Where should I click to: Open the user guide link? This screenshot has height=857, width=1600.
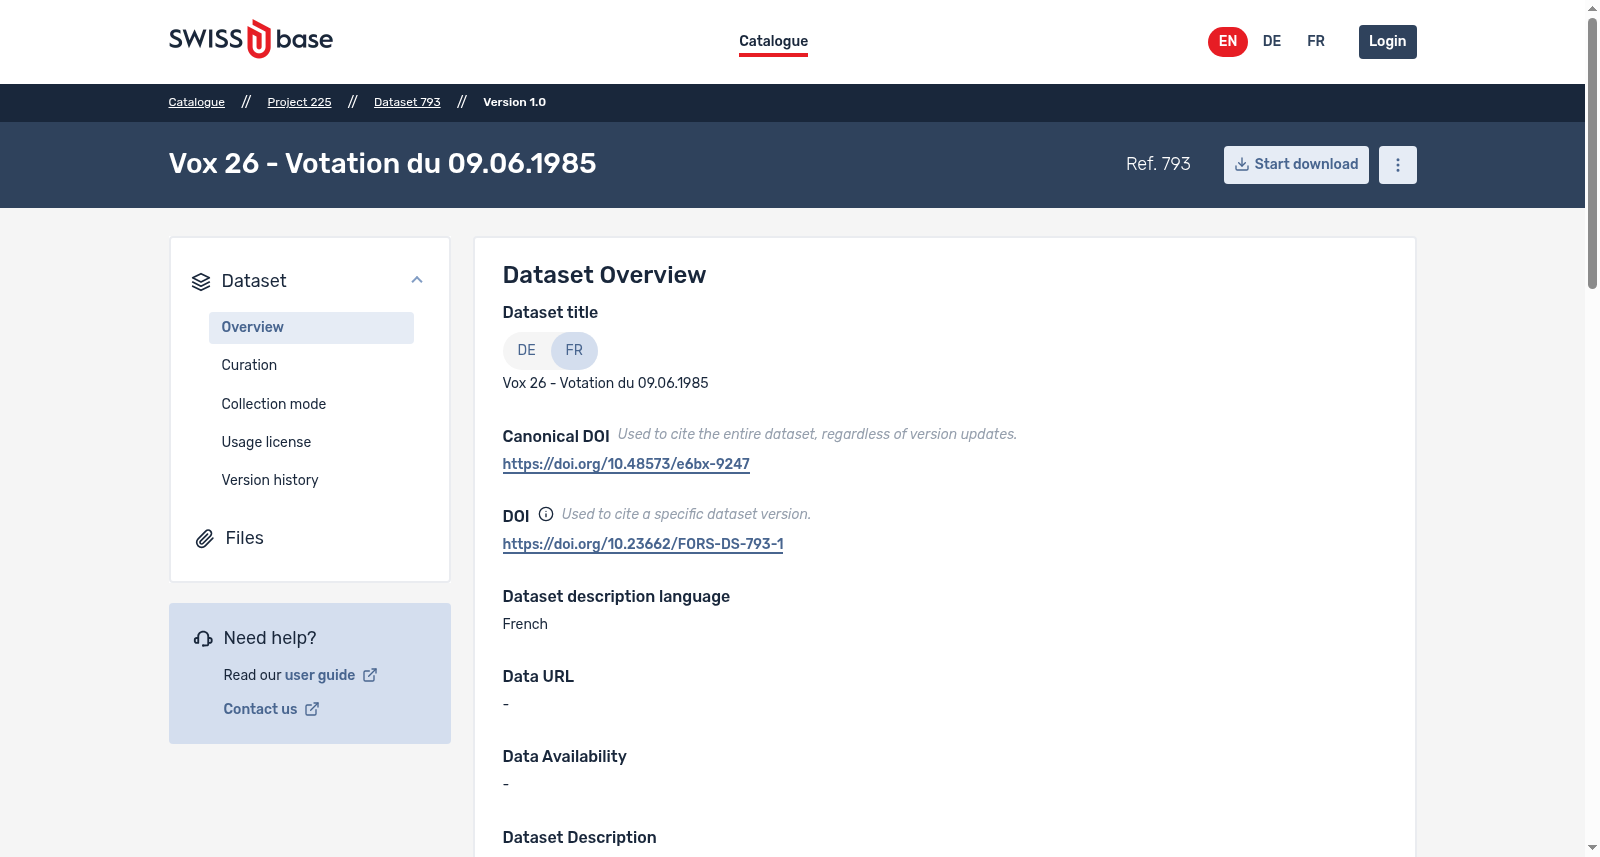[x=320, y=675]
